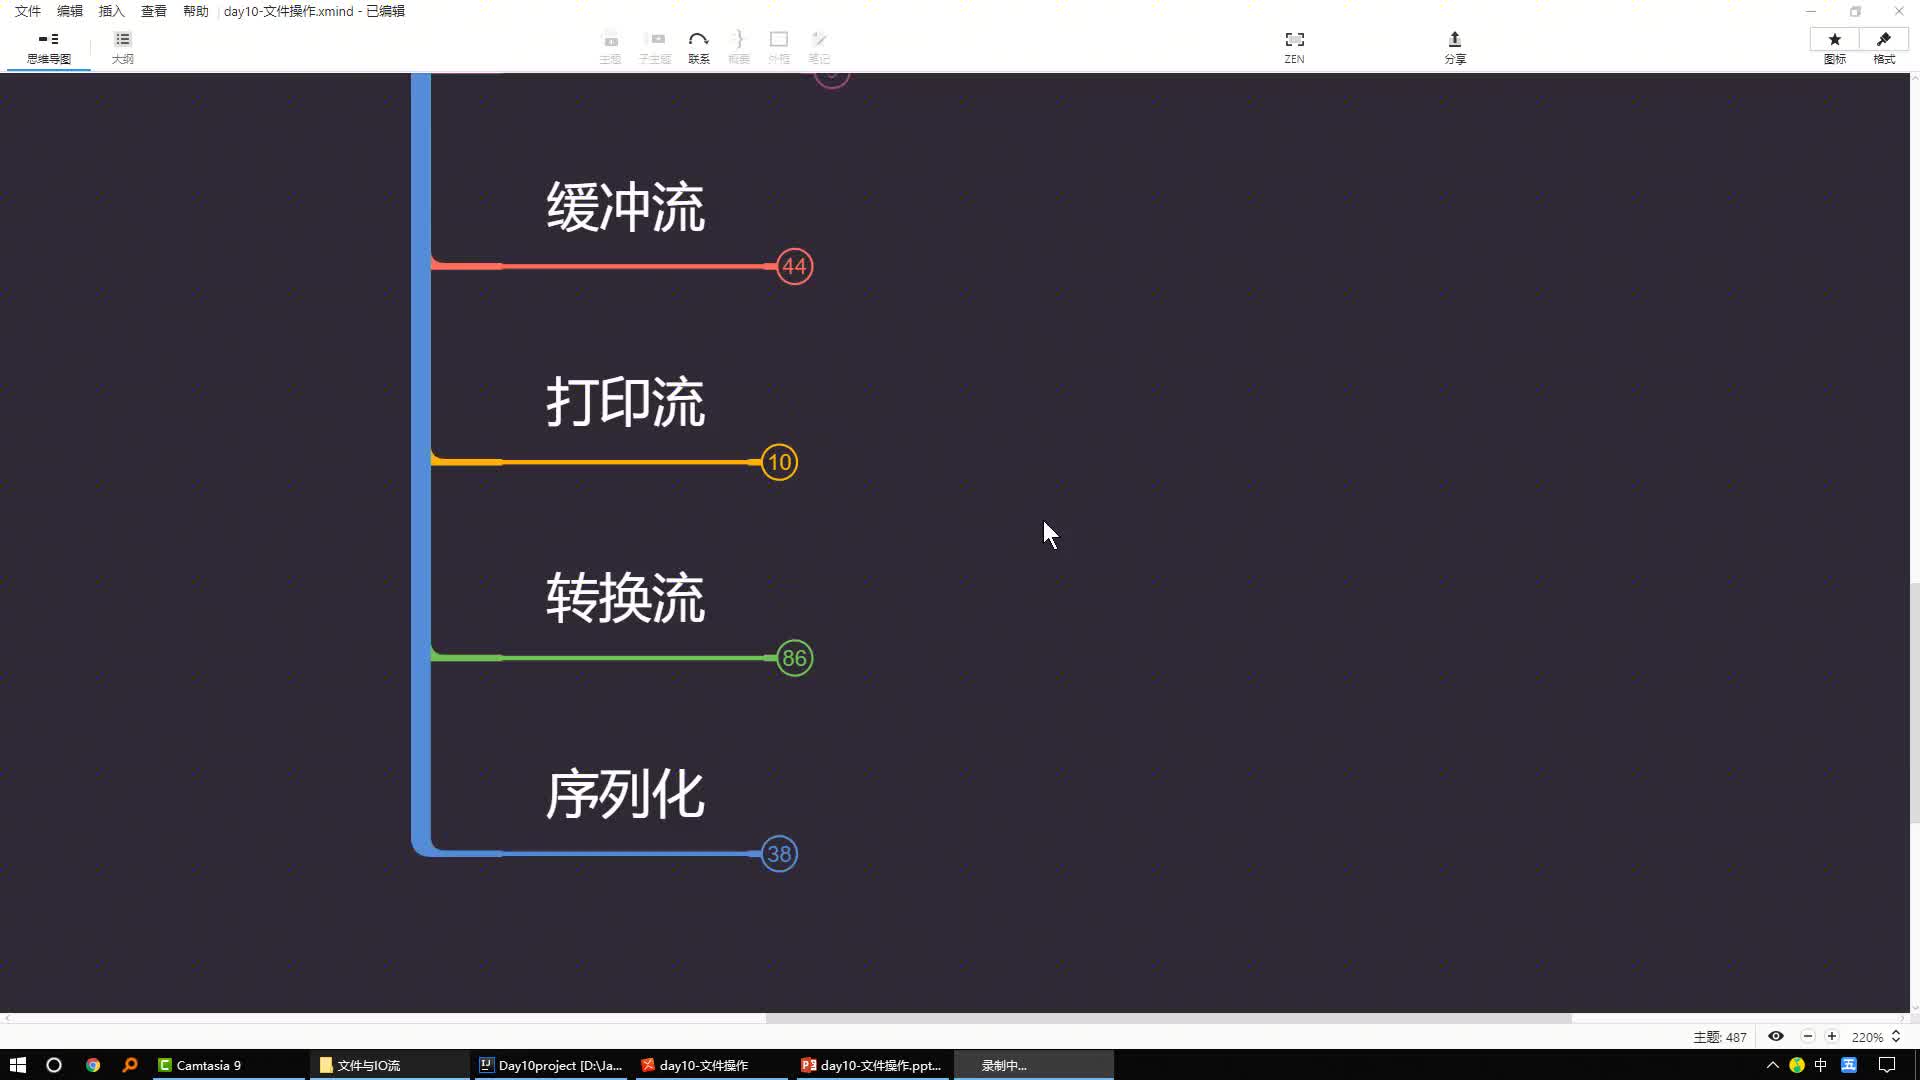This screenshot has height=1080, width=1920.
Task: Toggle the eye visibility icon in status bar
Action: point(1776,1037)
